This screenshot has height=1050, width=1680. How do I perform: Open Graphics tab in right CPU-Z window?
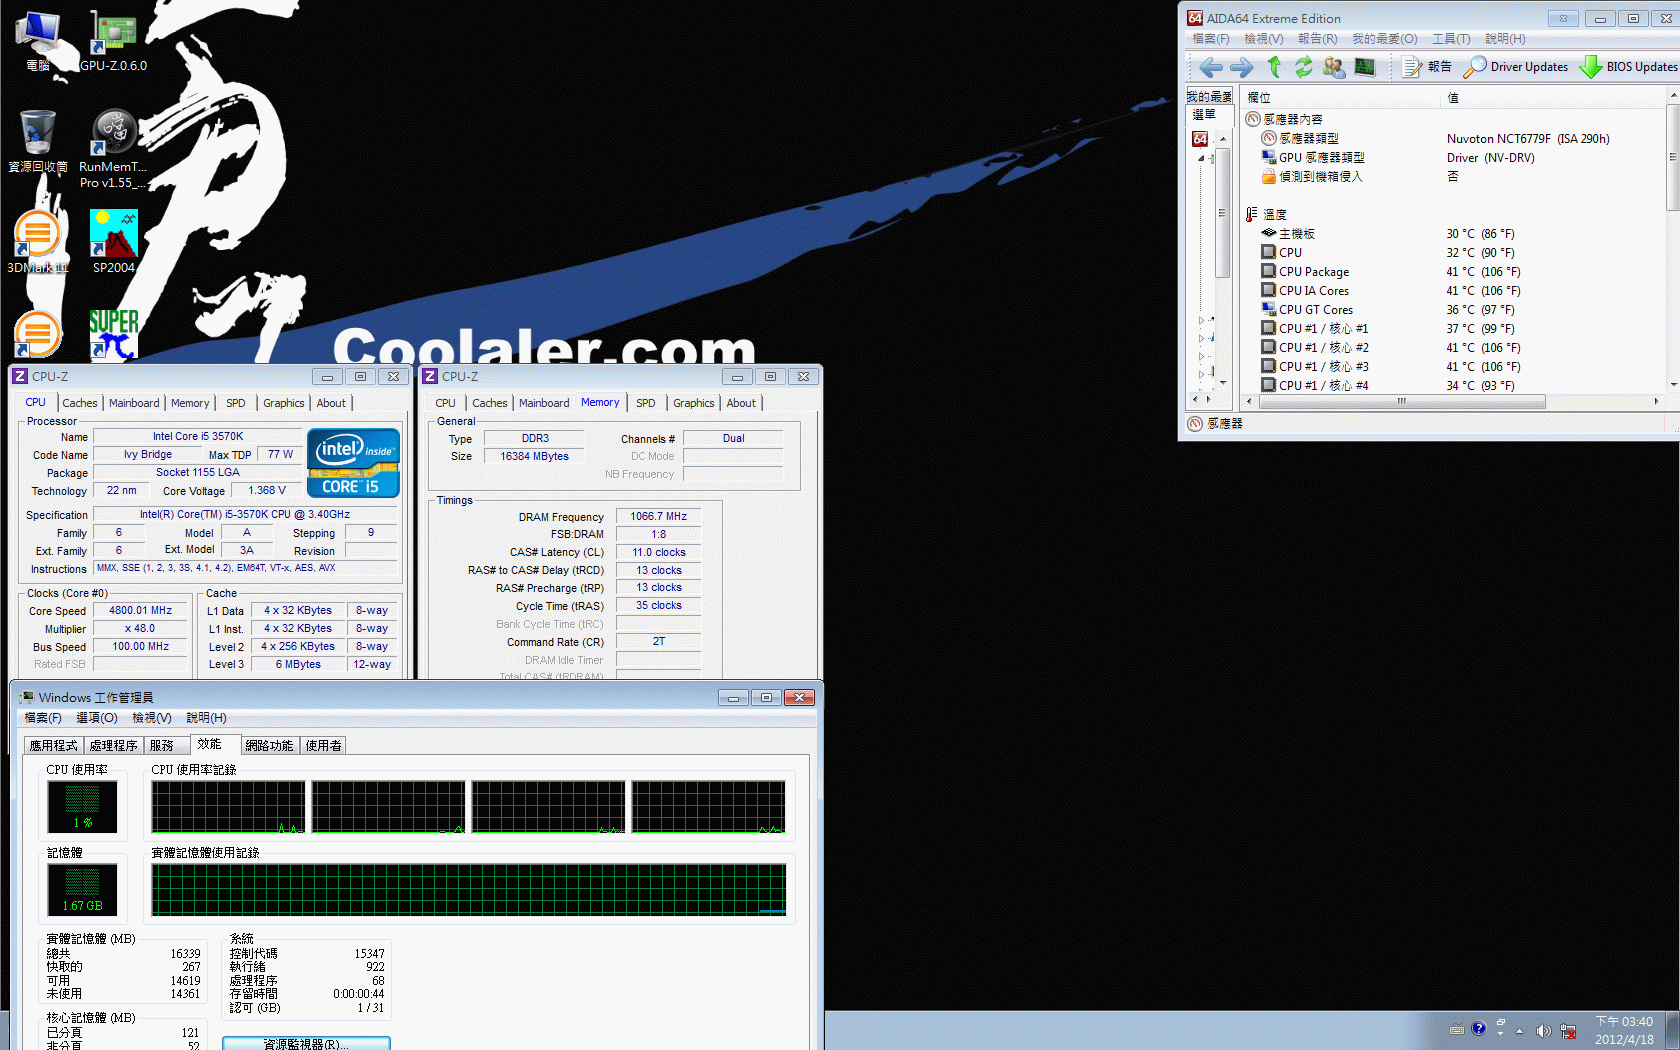(x=693, y=403)
